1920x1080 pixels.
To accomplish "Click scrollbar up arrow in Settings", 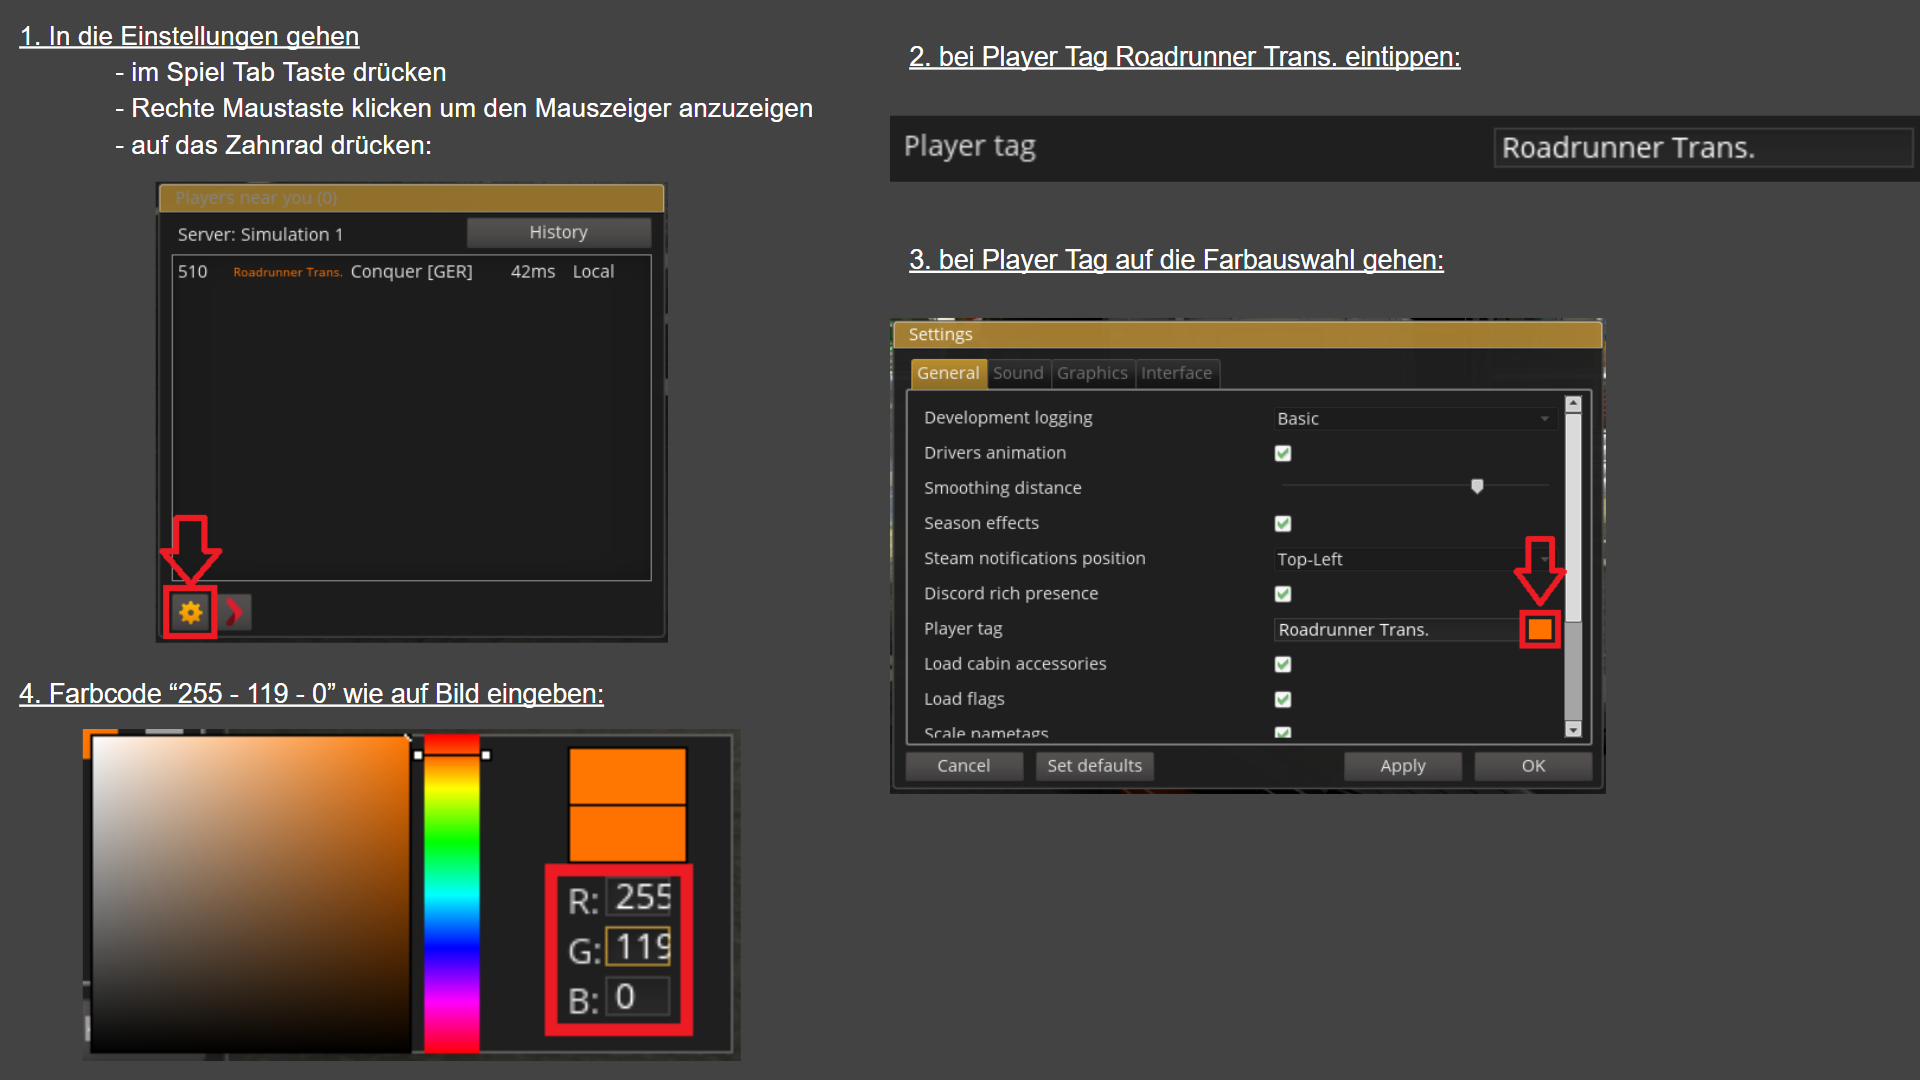I will 1573,404.
